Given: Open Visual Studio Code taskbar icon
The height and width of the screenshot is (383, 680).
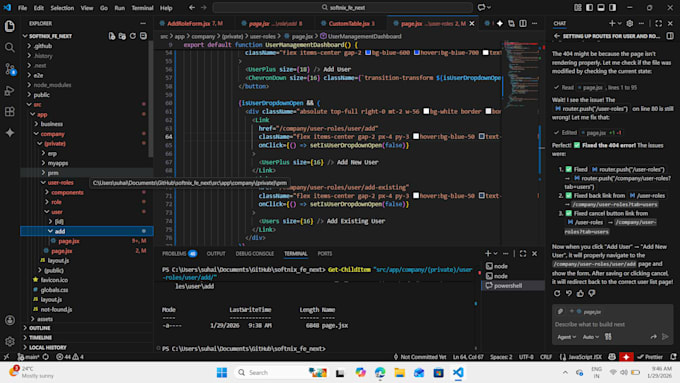Looking at the screenshot, I should click(458, 372).
